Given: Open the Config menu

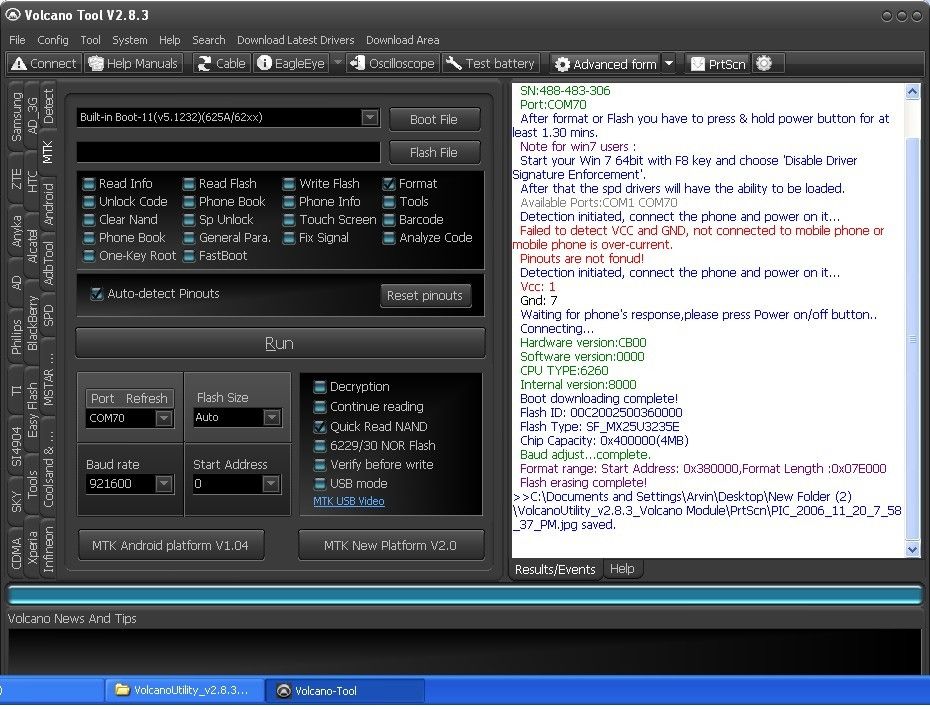Looking at the screenshot, I should (53, 40).
